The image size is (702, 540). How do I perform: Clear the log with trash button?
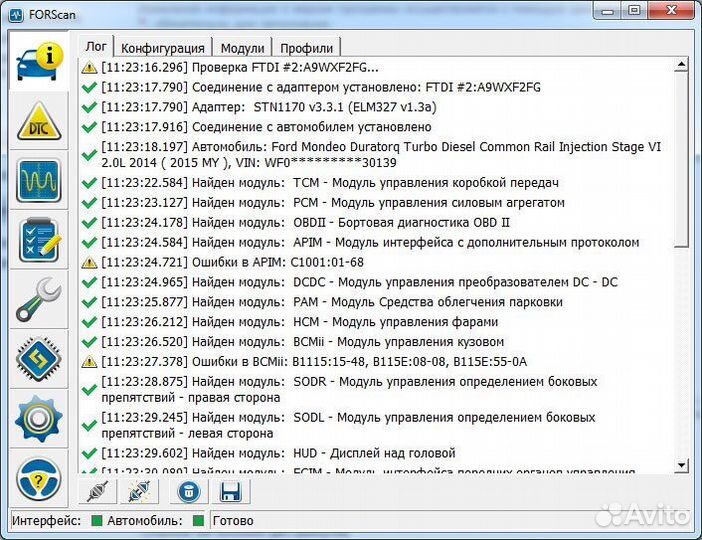(x=189, y=492)
